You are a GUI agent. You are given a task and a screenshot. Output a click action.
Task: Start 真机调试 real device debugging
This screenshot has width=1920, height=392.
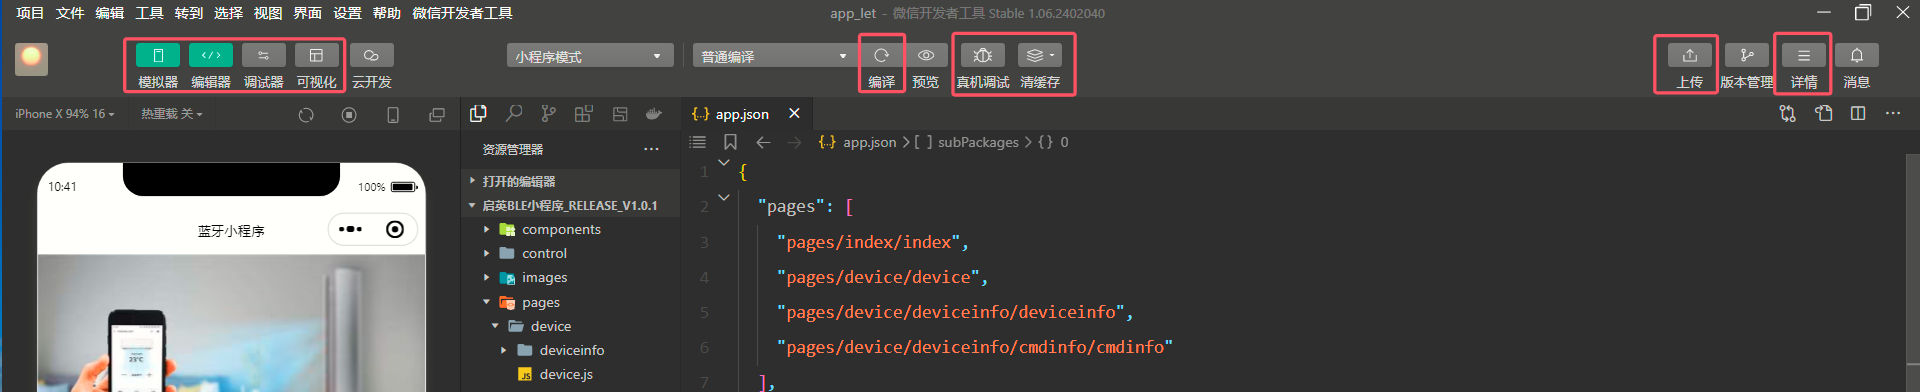(x=983, y=55)
